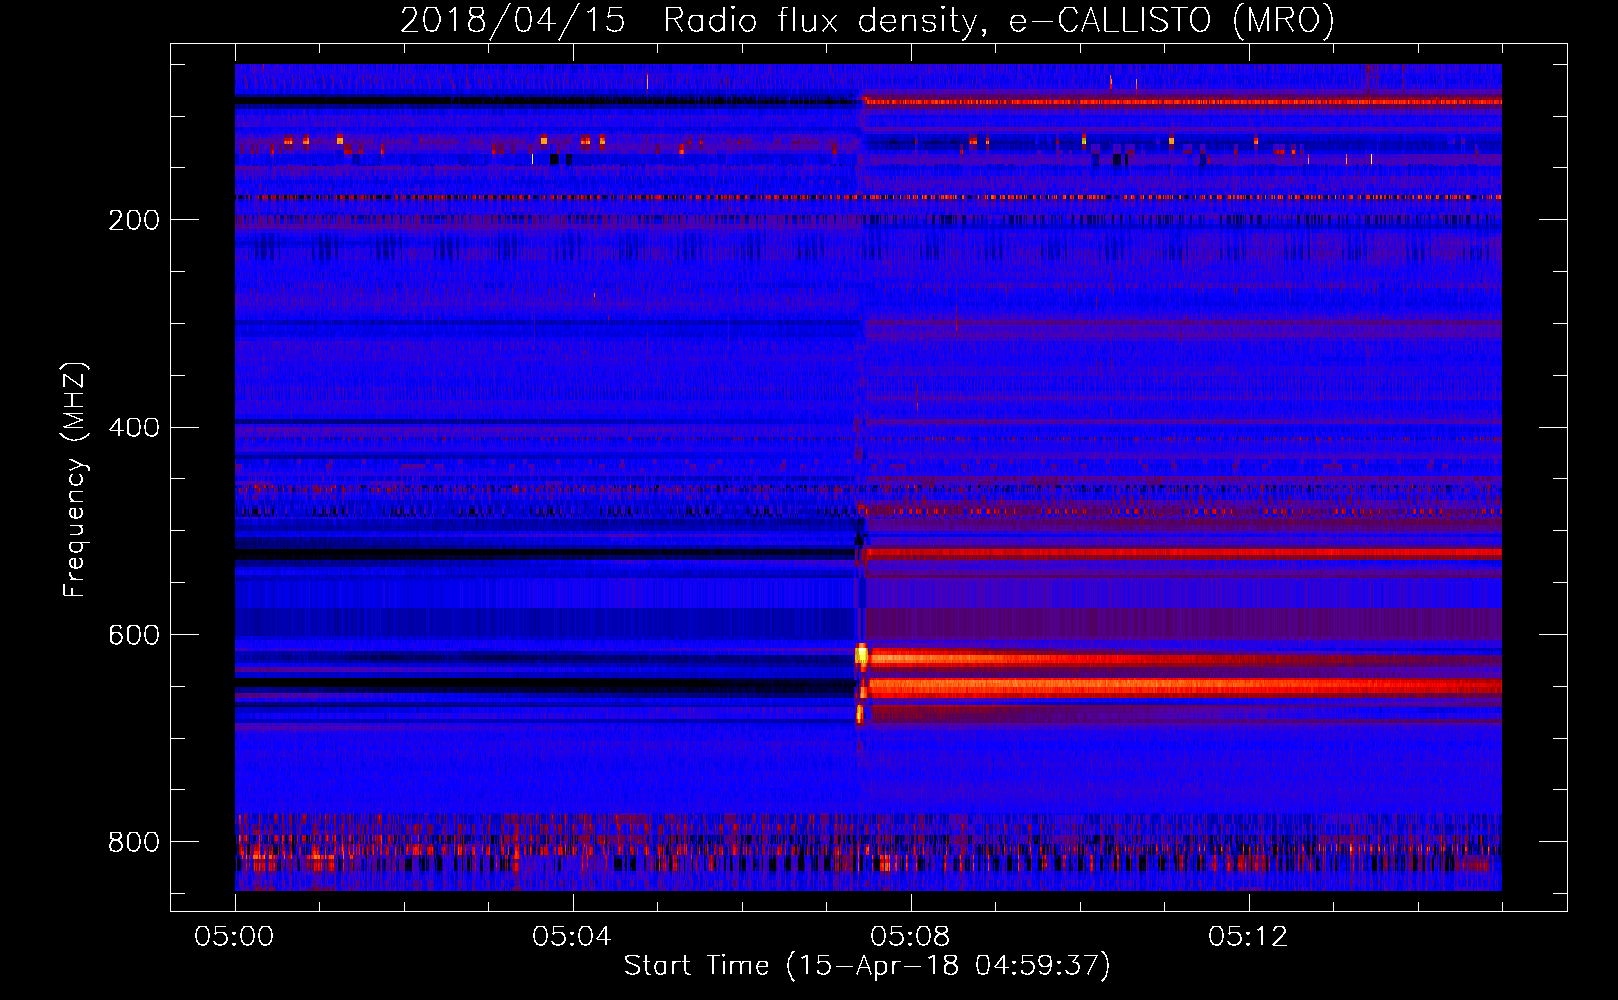Click the 800 frequency tick label
Viewport: 1618px width, 1000px height.
134,842
